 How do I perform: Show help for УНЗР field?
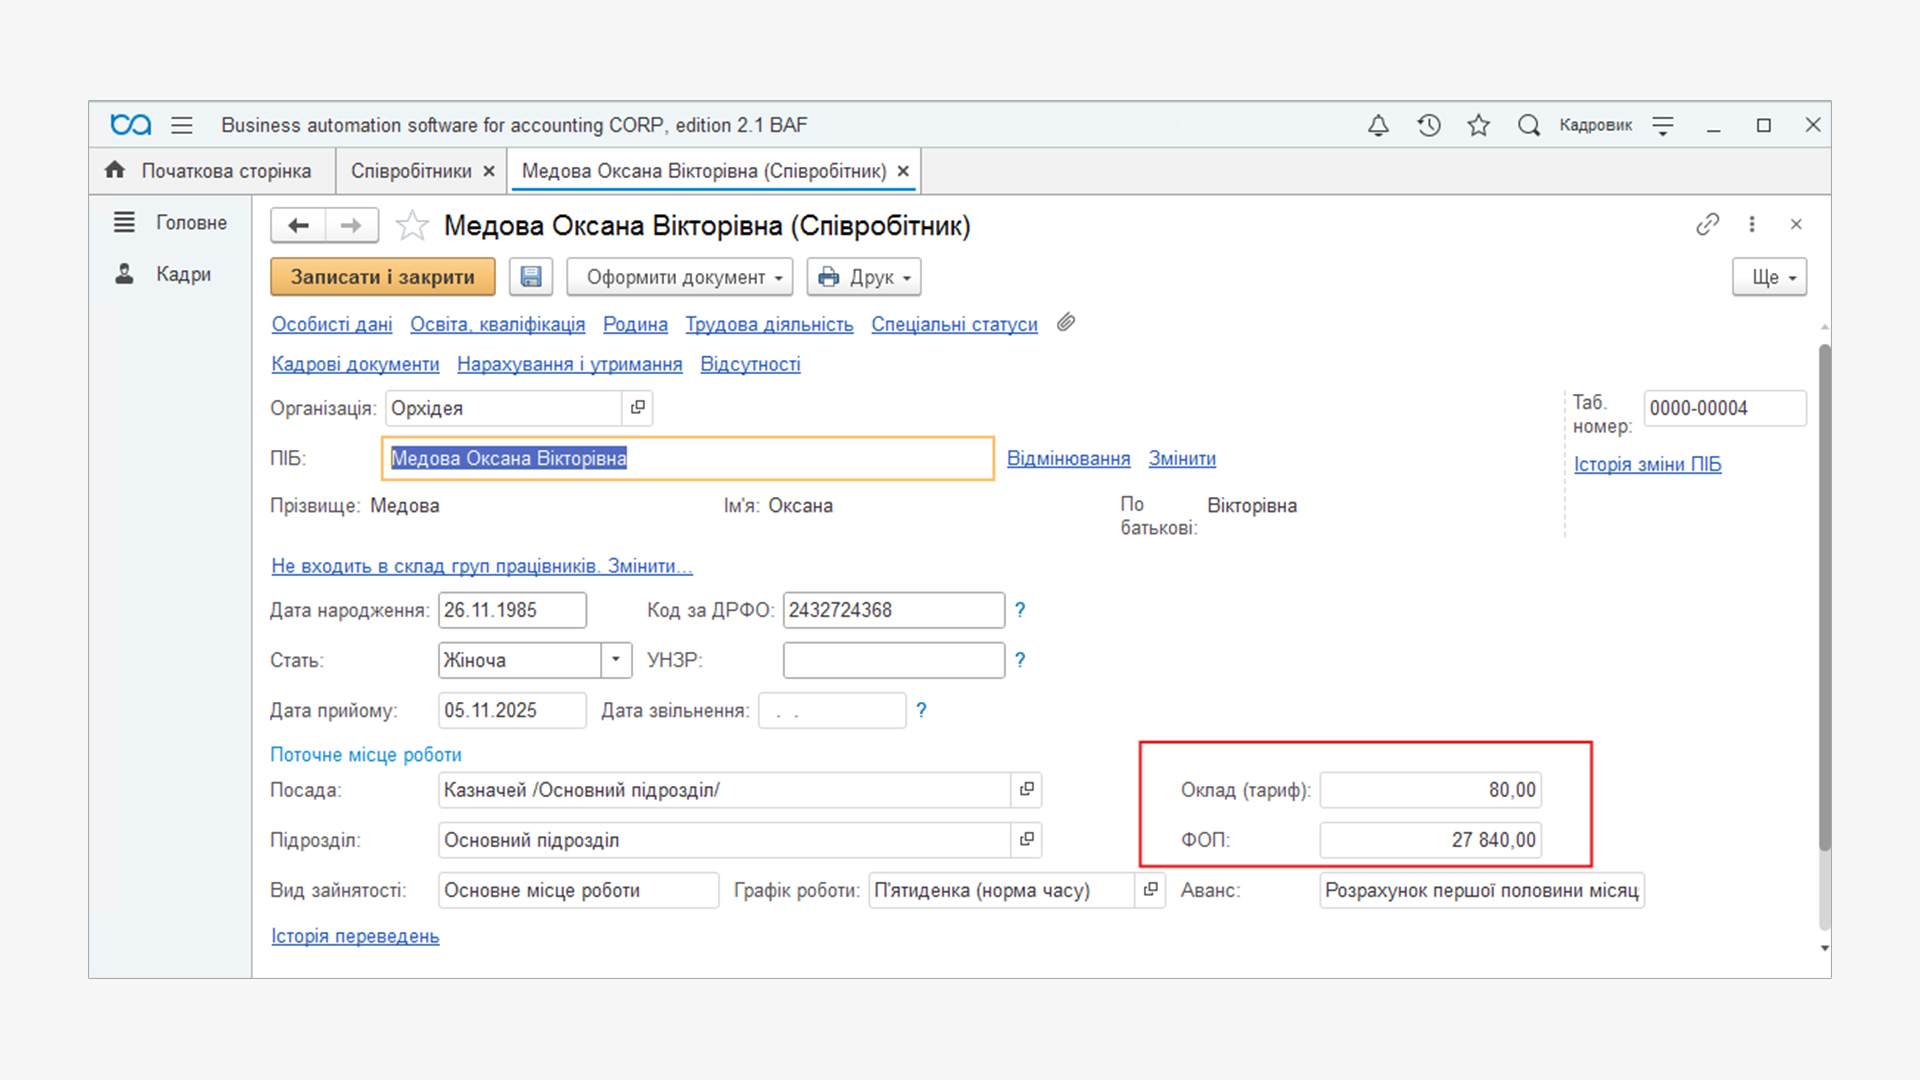(1020, 659)
